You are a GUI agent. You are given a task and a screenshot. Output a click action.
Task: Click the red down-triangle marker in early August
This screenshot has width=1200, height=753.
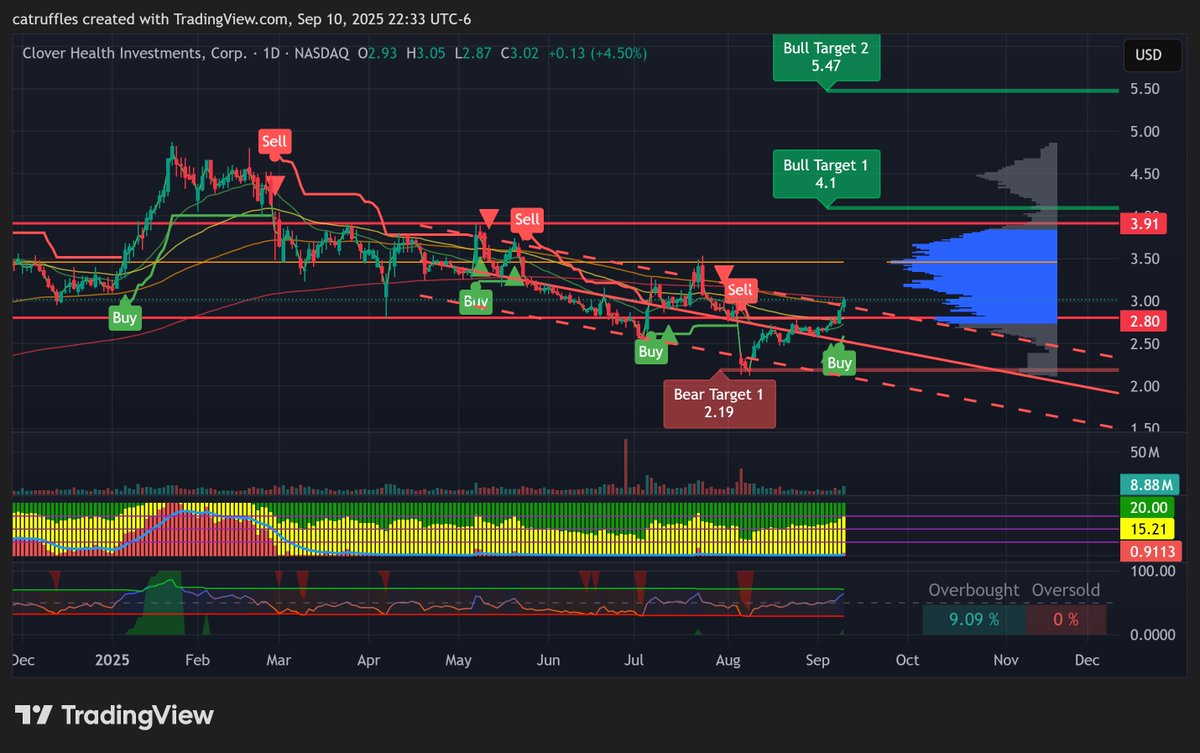[x=724, y=273]
